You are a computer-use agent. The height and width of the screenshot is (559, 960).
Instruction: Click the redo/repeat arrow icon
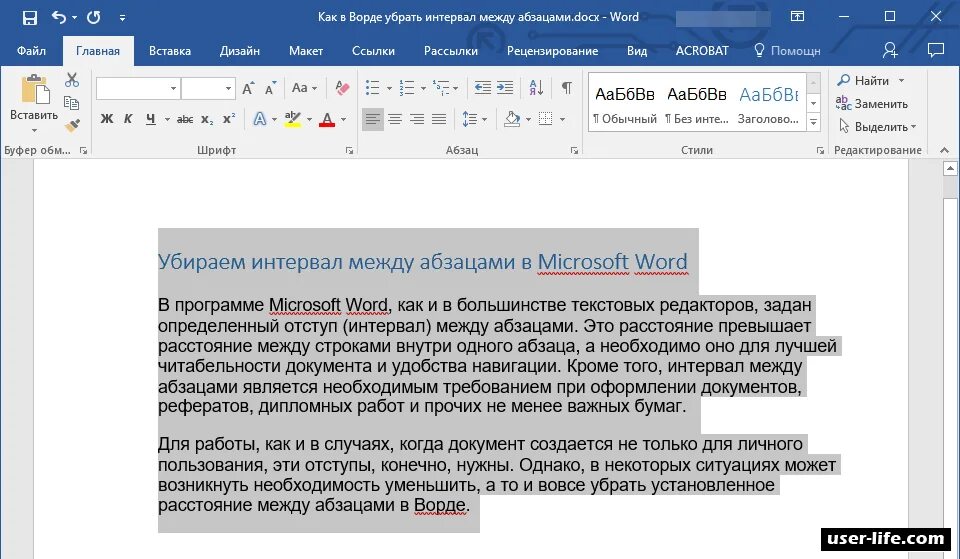(x=93, y=17)
